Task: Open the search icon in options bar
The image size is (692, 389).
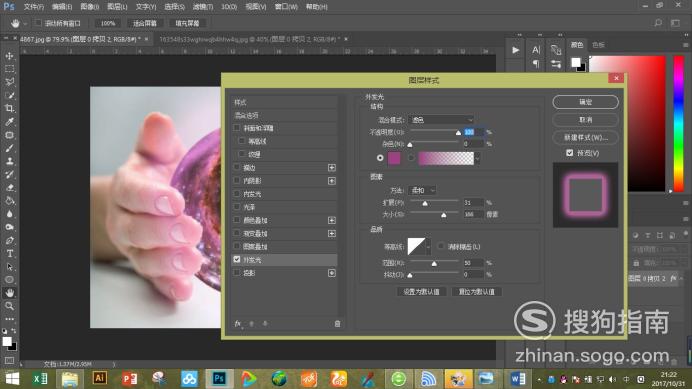Action: (x=658, y=23)
